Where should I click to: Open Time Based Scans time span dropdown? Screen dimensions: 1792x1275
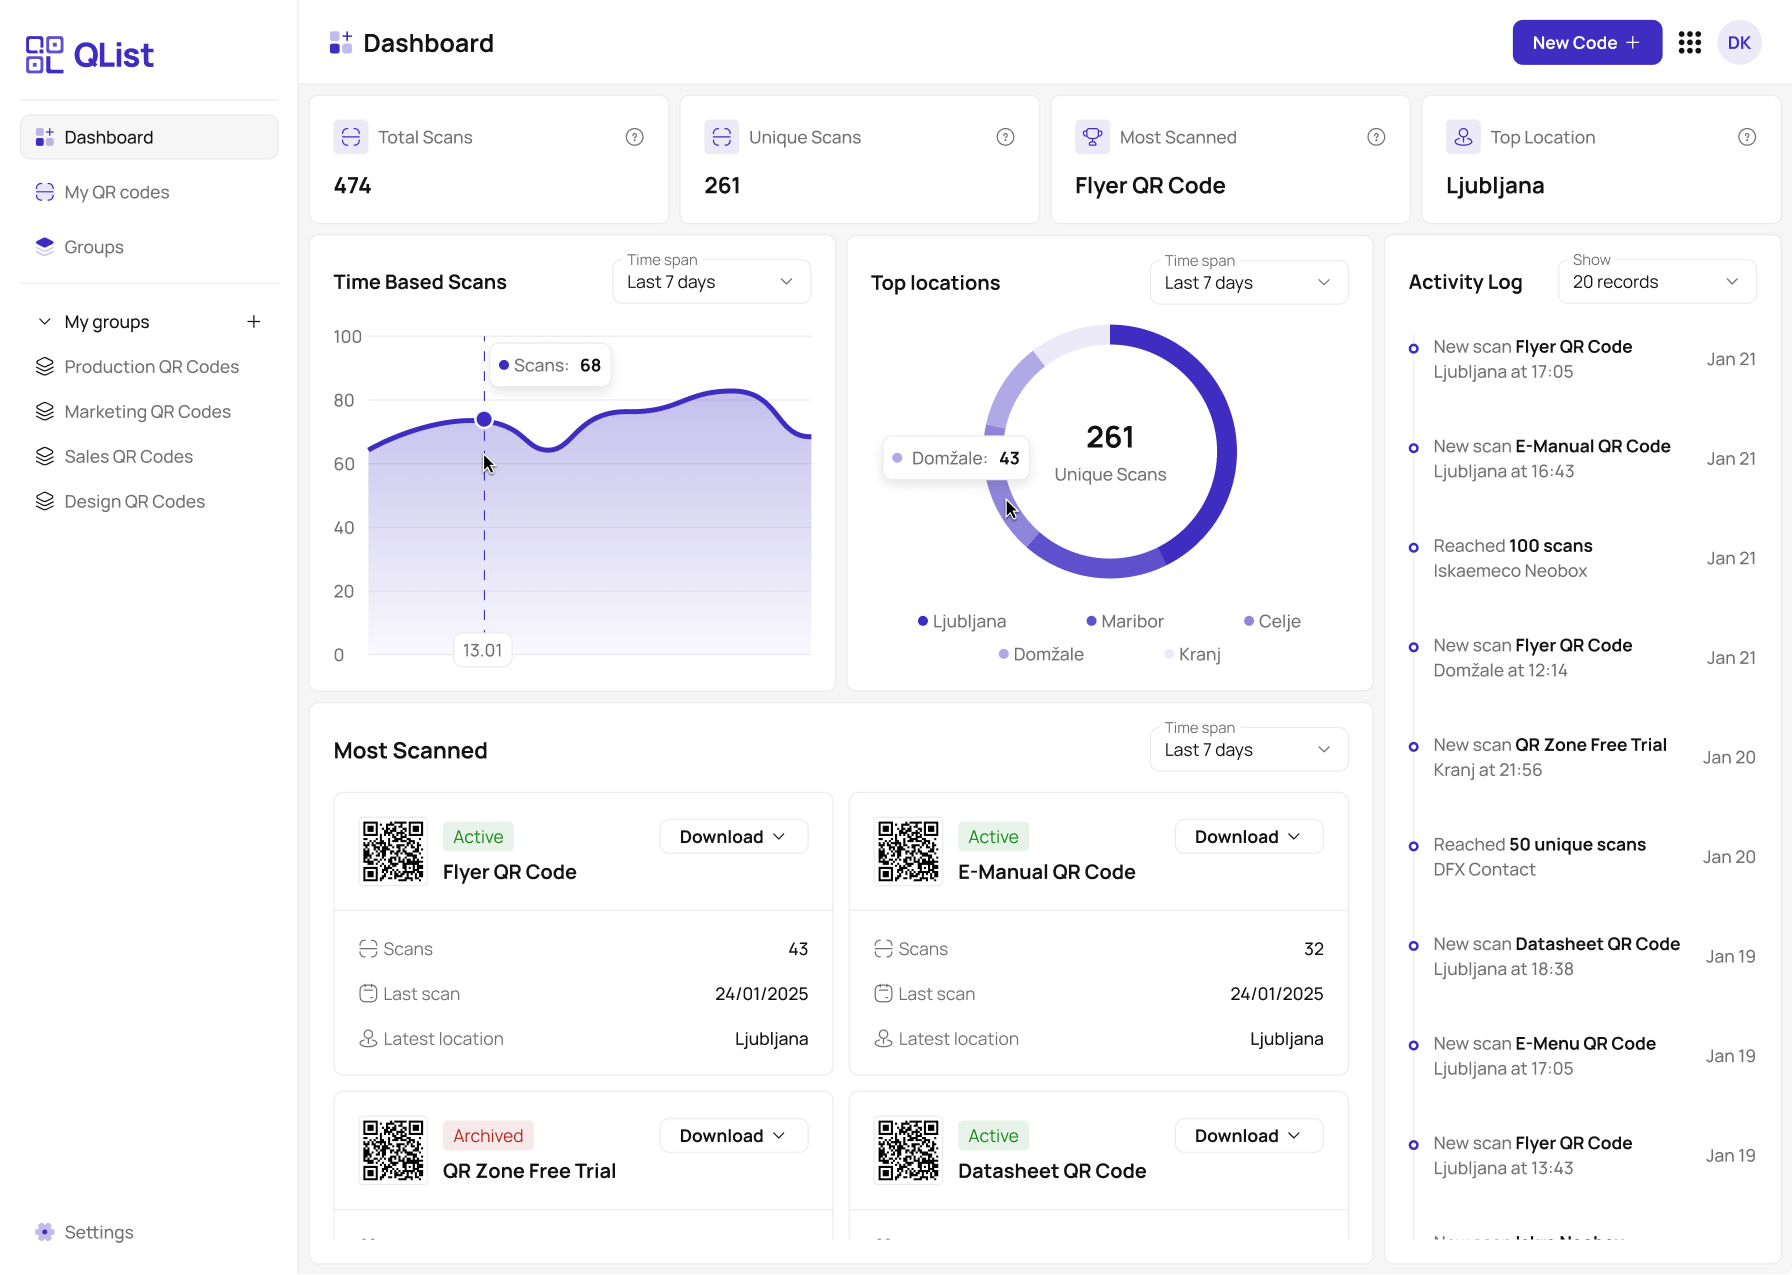point(711,282)
